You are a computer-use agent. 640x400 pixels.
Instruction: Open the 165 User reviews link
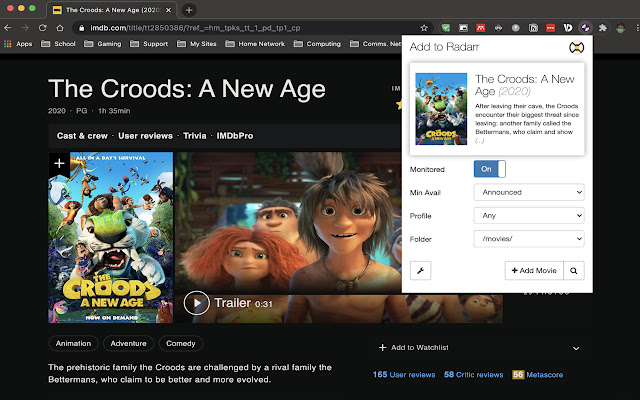(x=404, y=375)
